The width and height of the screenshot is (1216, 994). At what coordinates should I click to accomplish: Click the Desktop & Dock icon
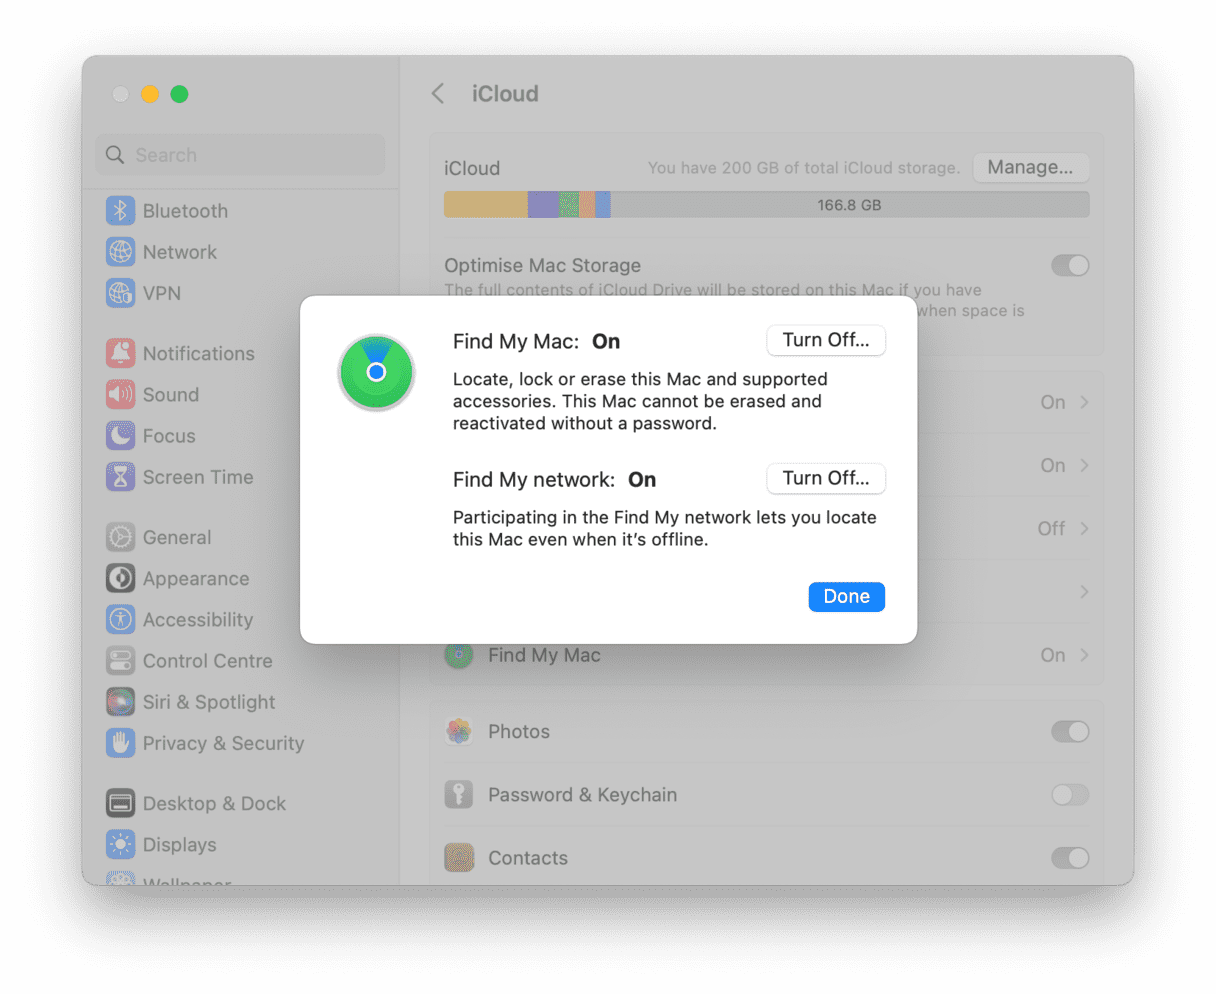[120, 803]
